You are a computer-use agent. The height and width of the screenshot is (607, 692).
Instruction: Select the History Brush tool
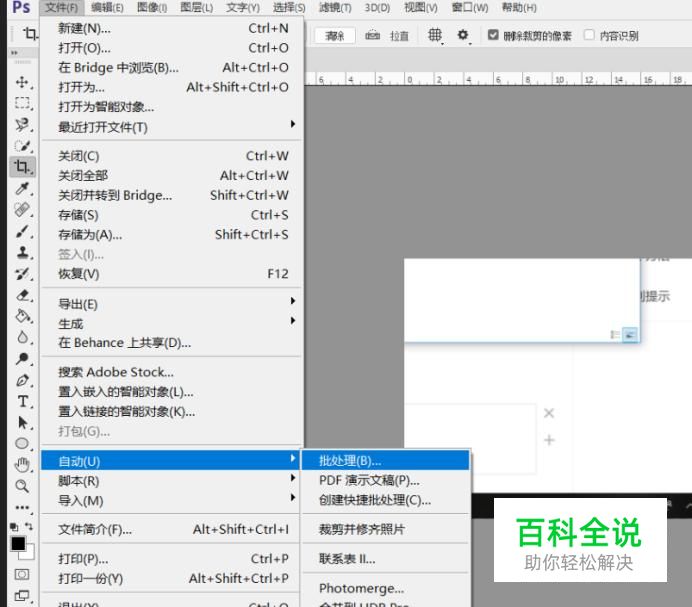[22, 274]
